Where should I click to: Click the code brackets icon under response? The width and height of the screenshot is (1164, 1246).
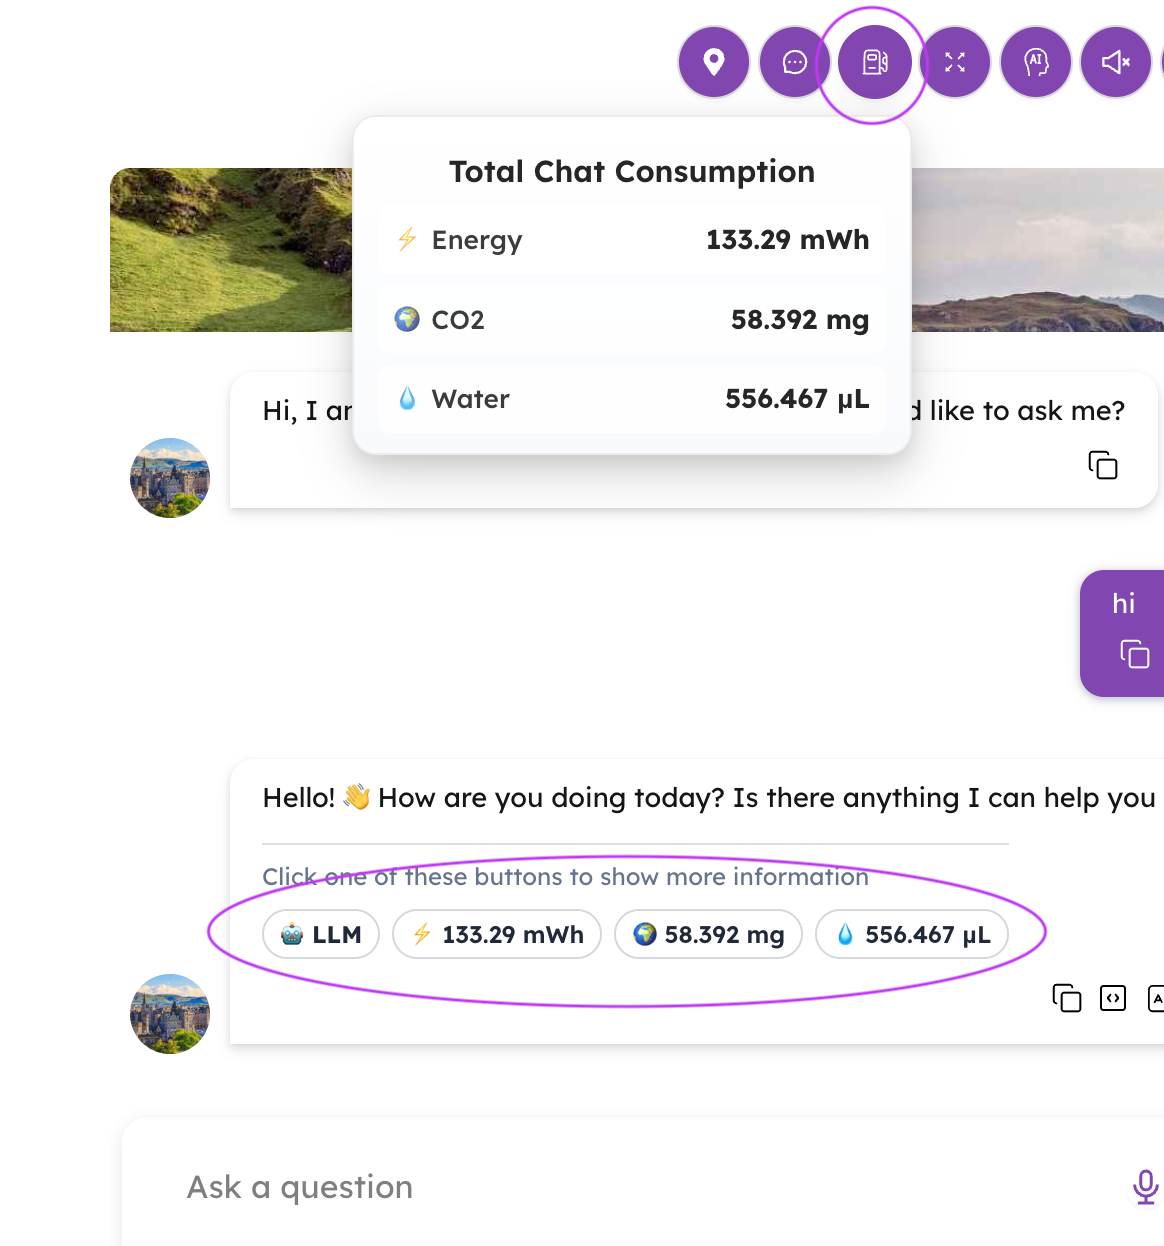[x=1113, y=998]
